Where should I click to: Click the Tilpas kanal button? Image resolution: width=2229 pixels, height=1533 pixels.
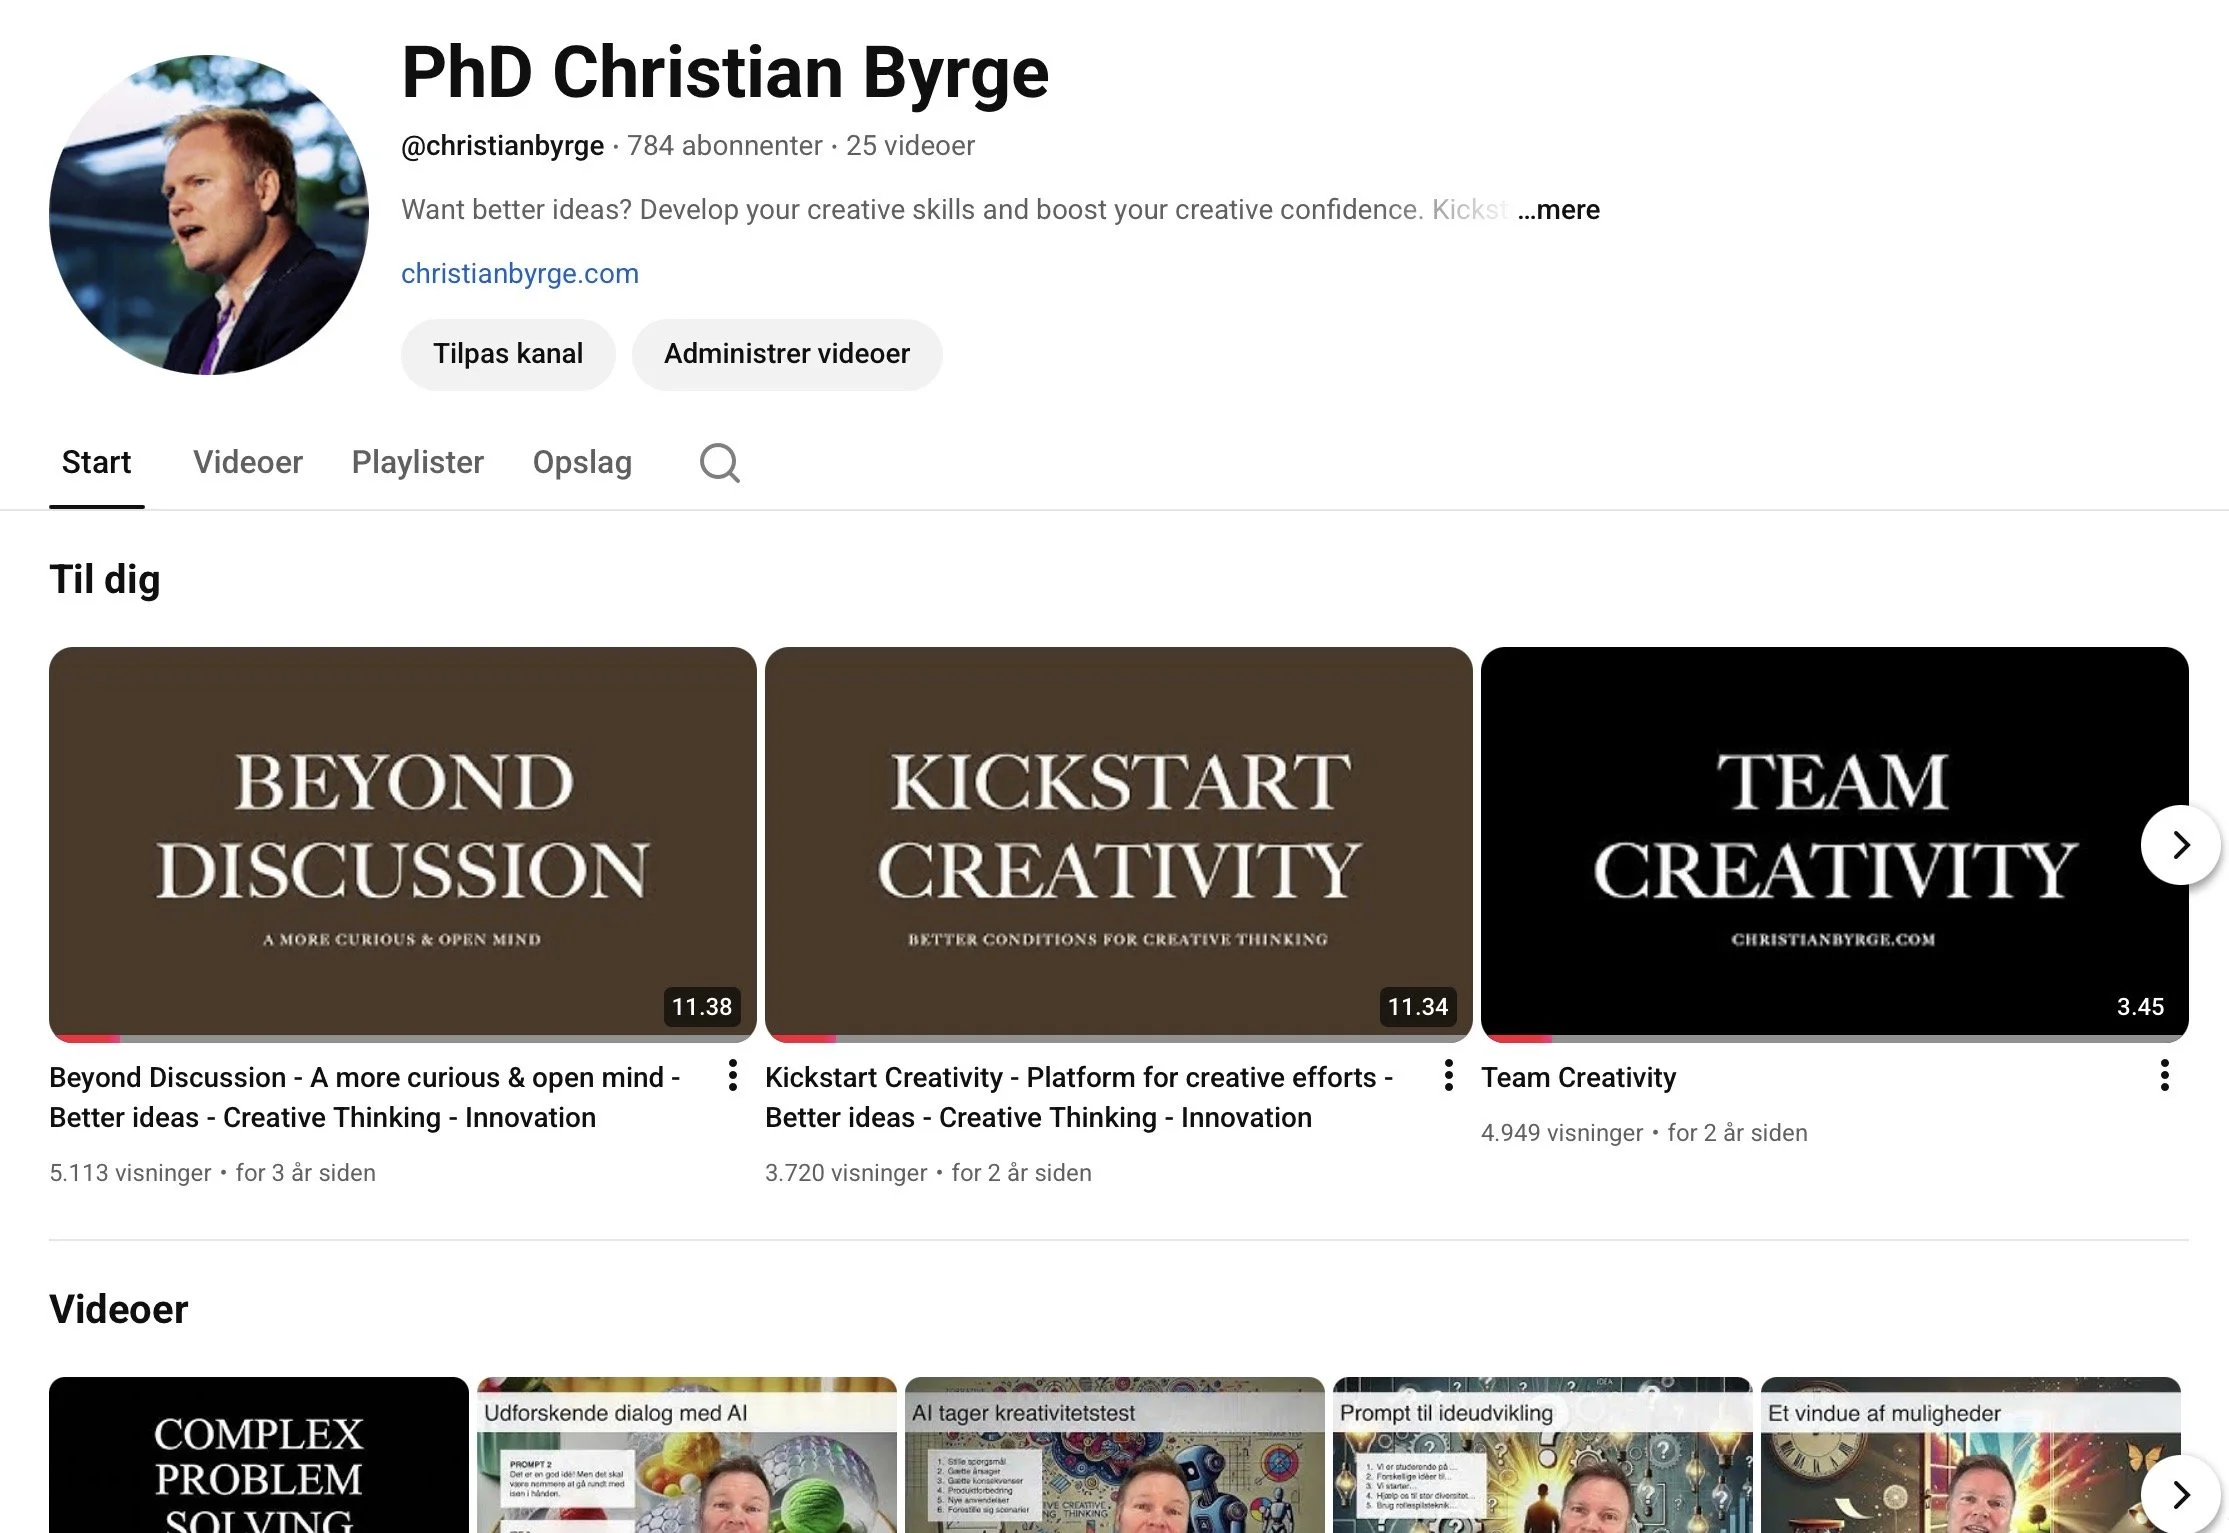tap(508, 354)
